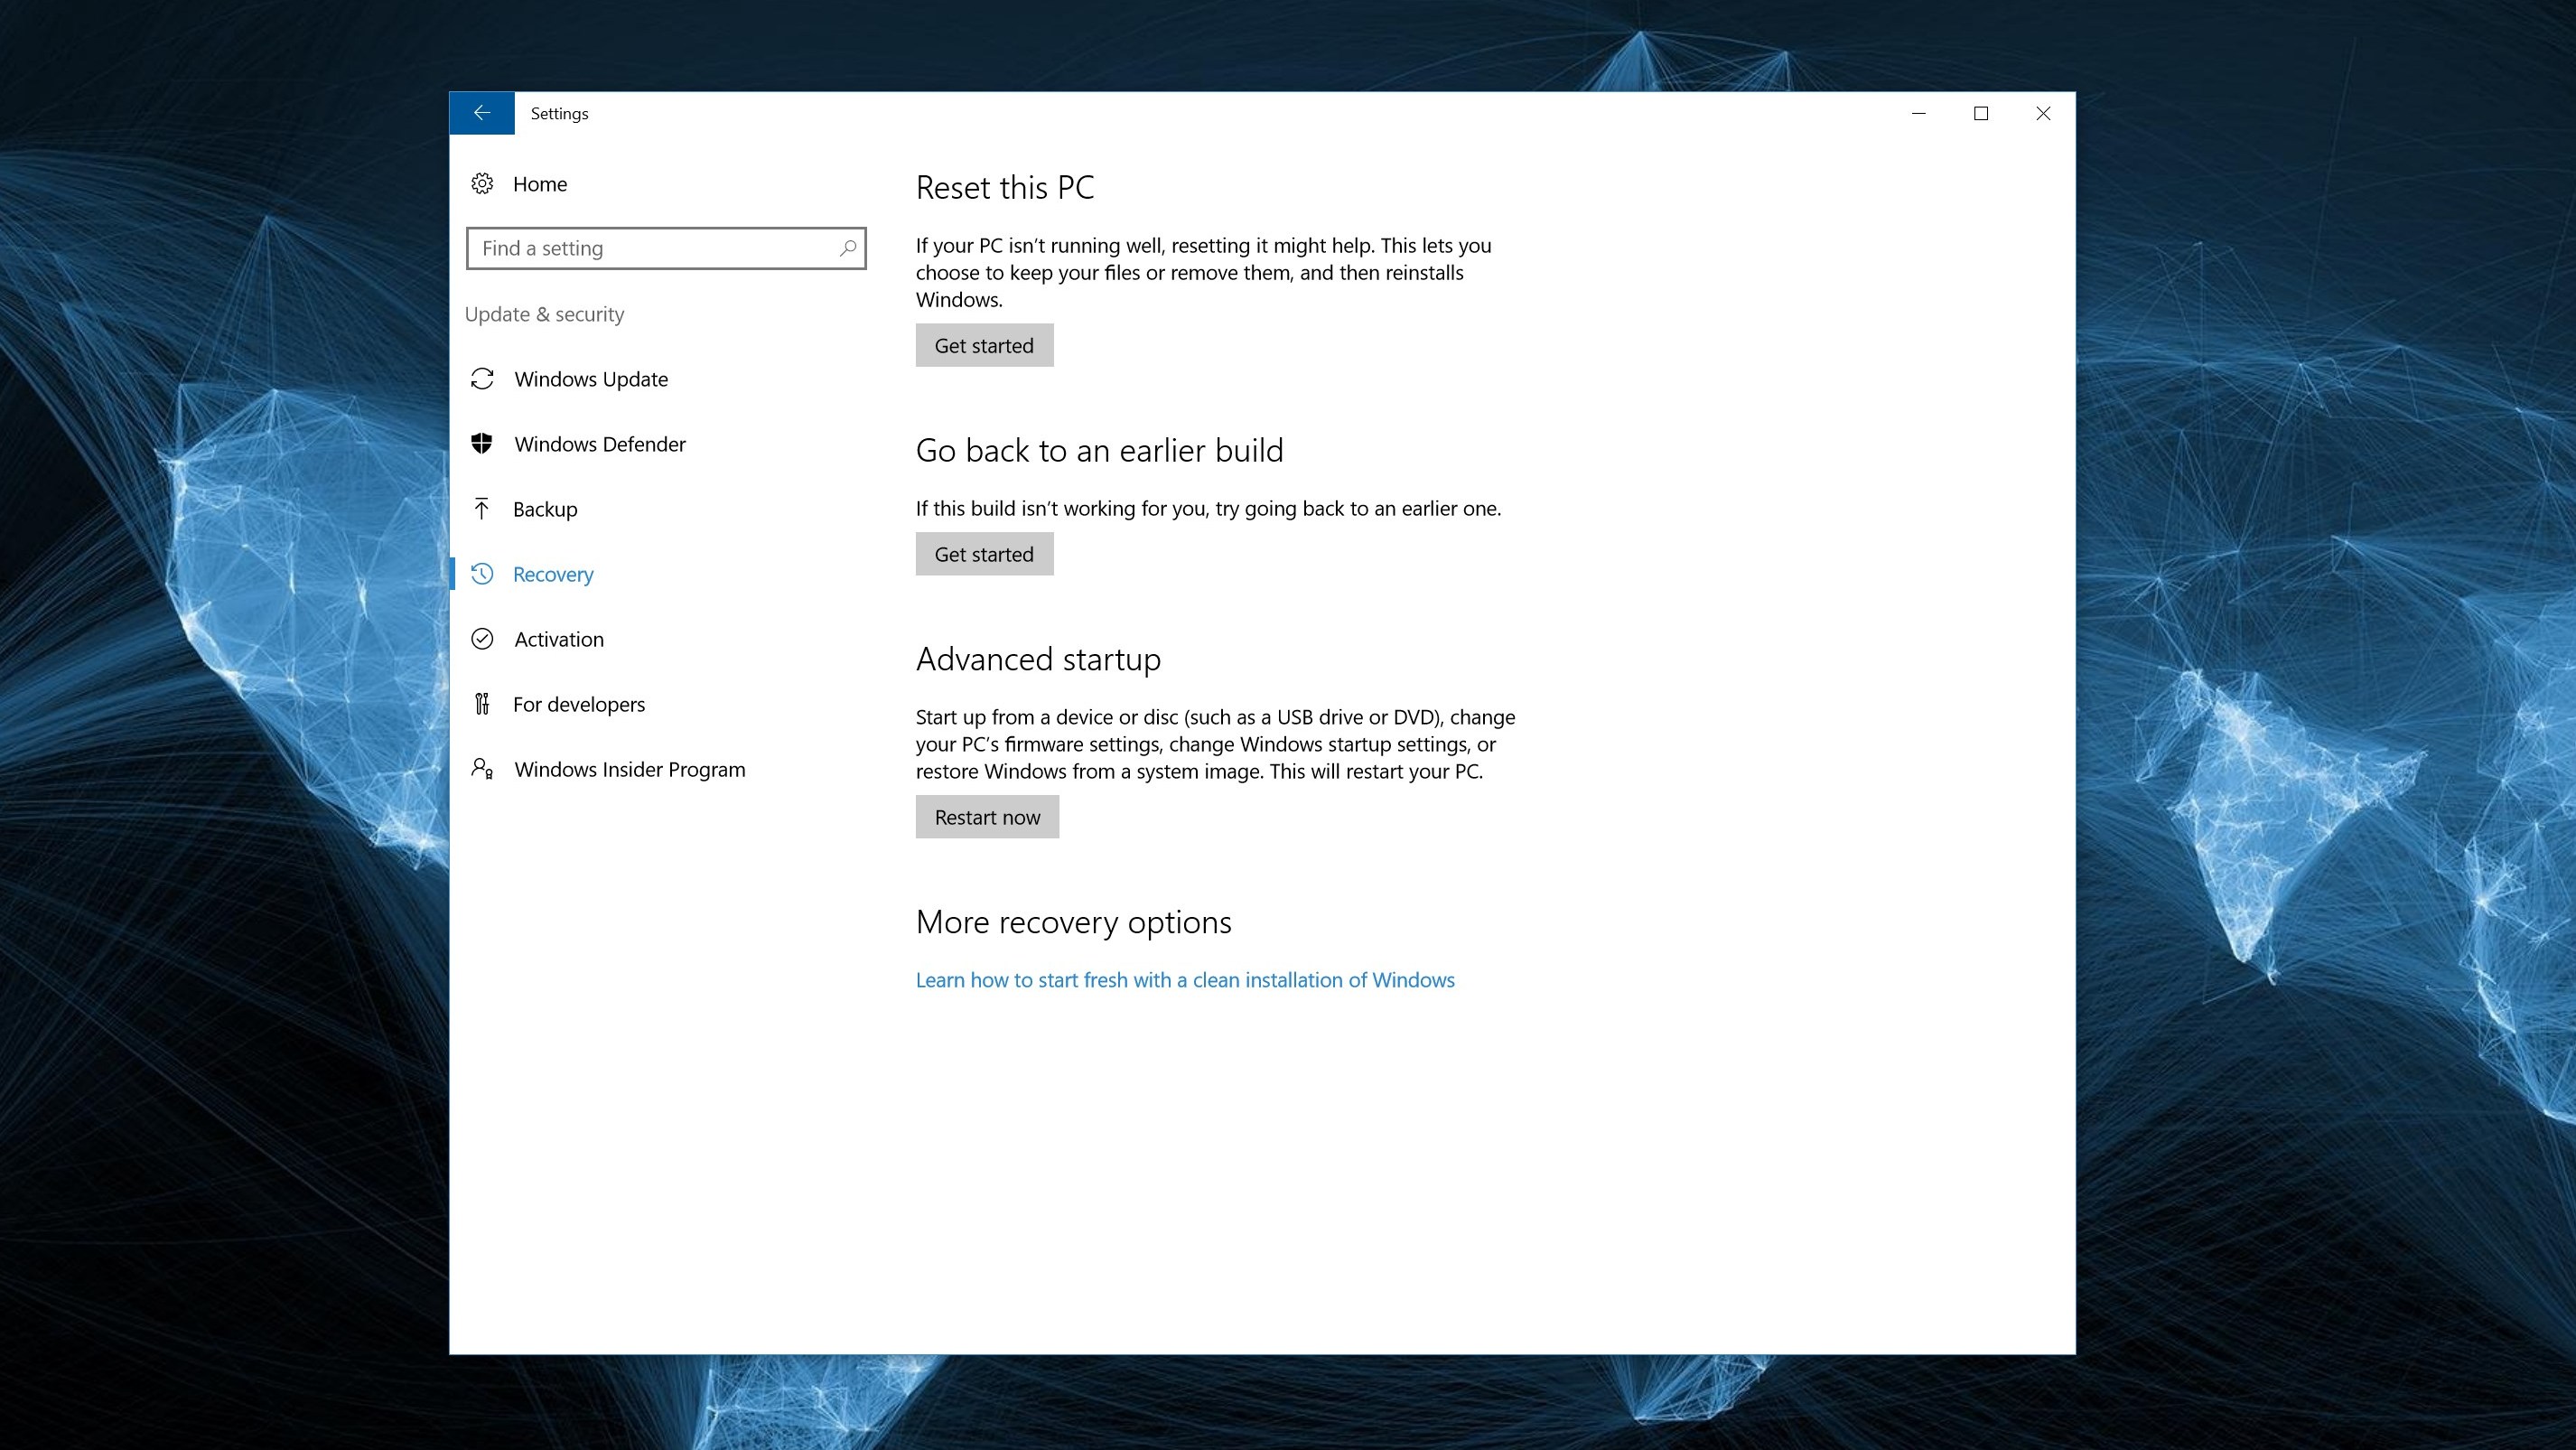This screenshot has width=2576, height=1450.
Task: Click the search magnifier icon
Action: (848, 248)
